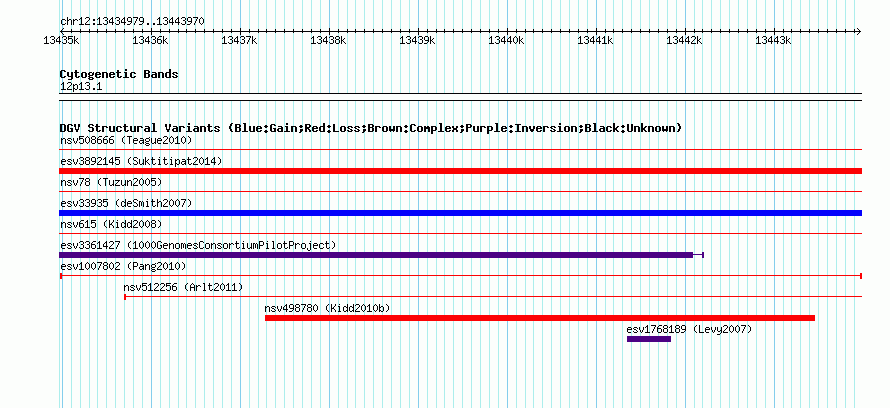Open esv3361427 (1000GenomesConsortiumPilotProject) label
Screen dimensions: 890x408
pos(198,245)
